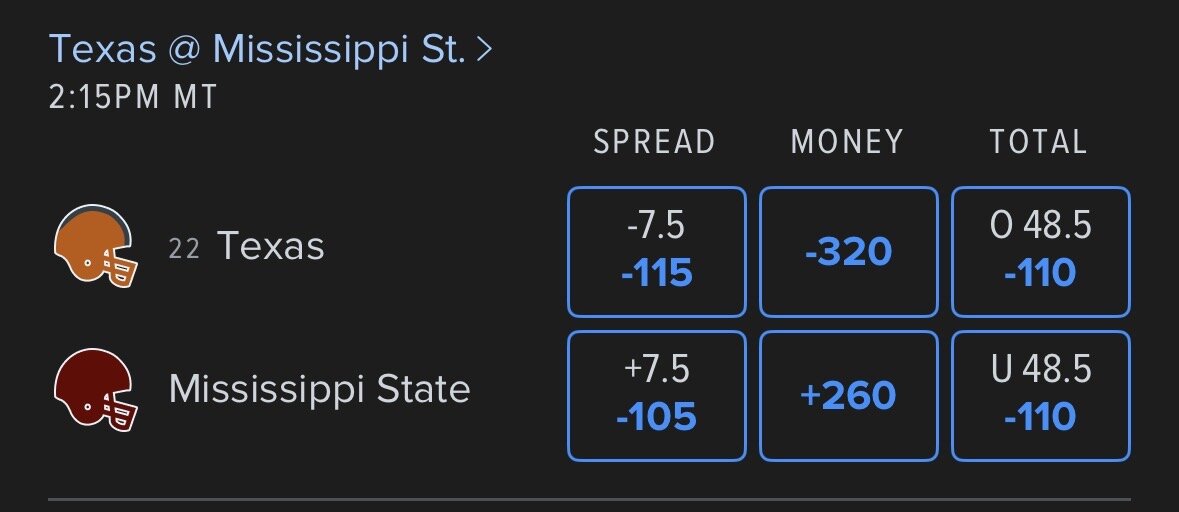Click the SPREAD column header

(x=654, y=142)
